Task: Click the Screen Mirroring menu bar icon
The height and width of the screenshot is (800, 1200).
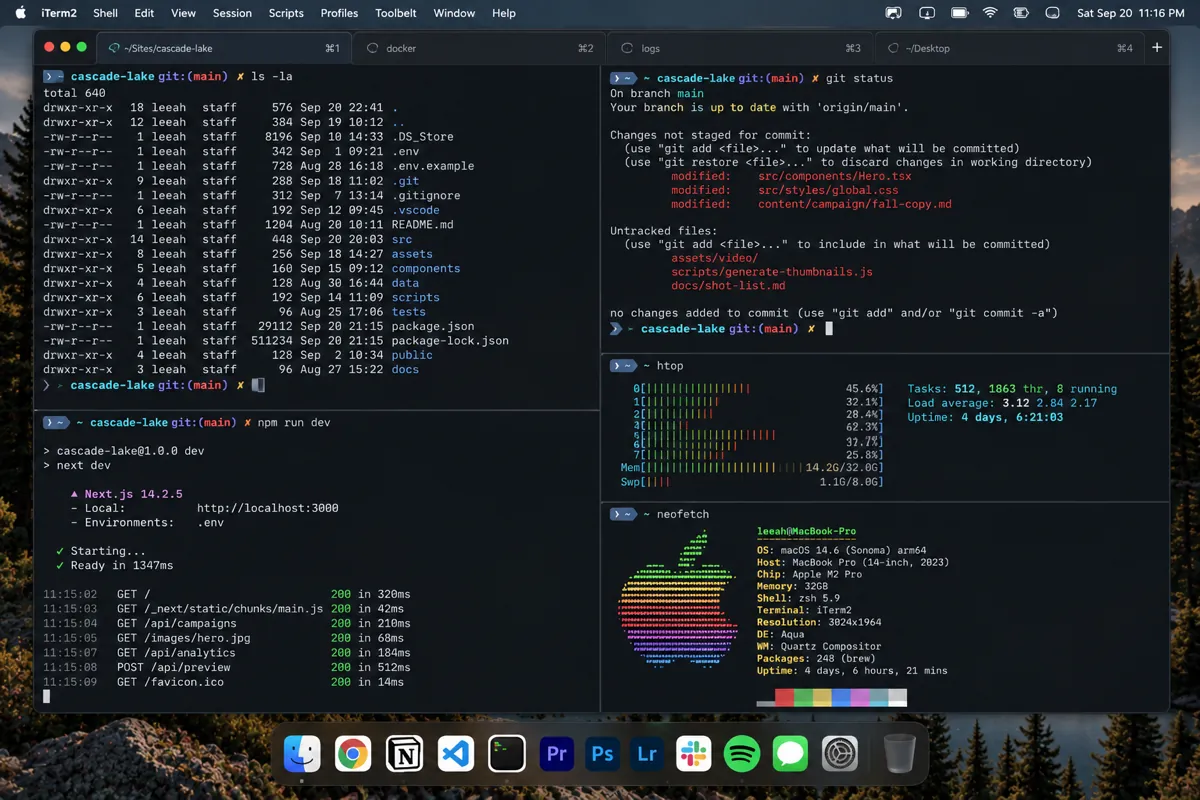Action: coord(894,13)
